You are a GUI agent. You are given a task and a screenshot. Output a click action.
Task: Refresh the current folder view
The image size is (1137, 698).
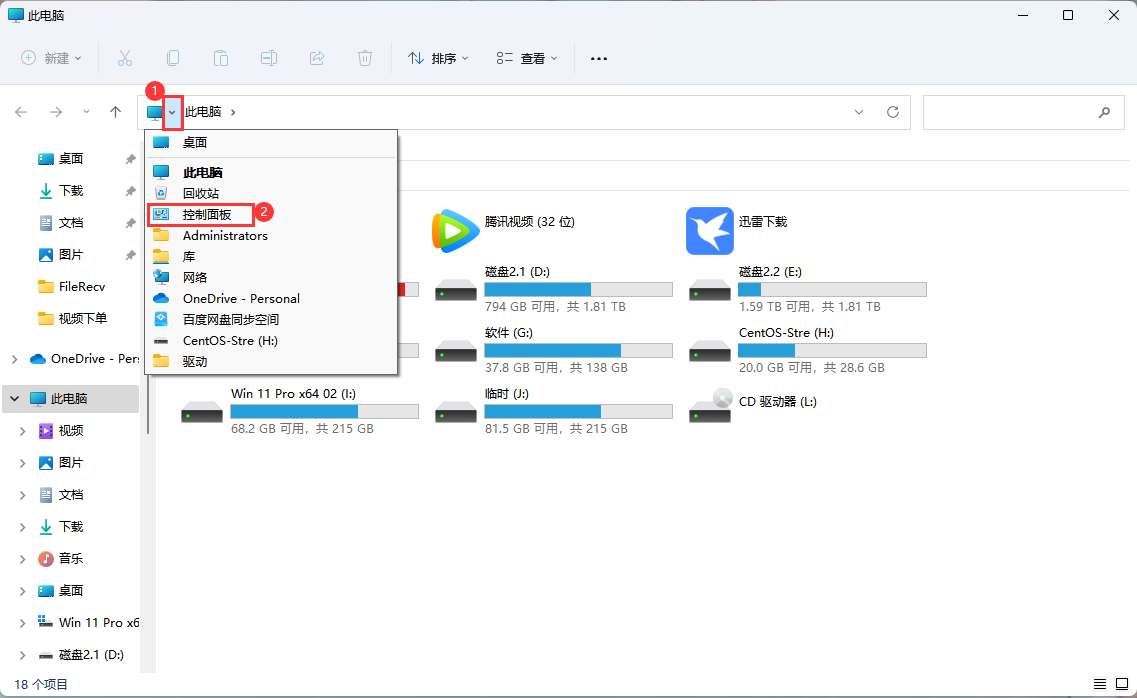click(893, 112)
